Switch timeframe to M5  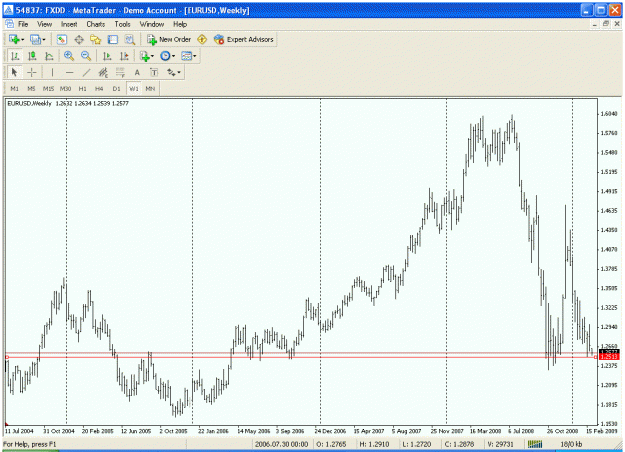pyautogui.click(x=31, y=89)
